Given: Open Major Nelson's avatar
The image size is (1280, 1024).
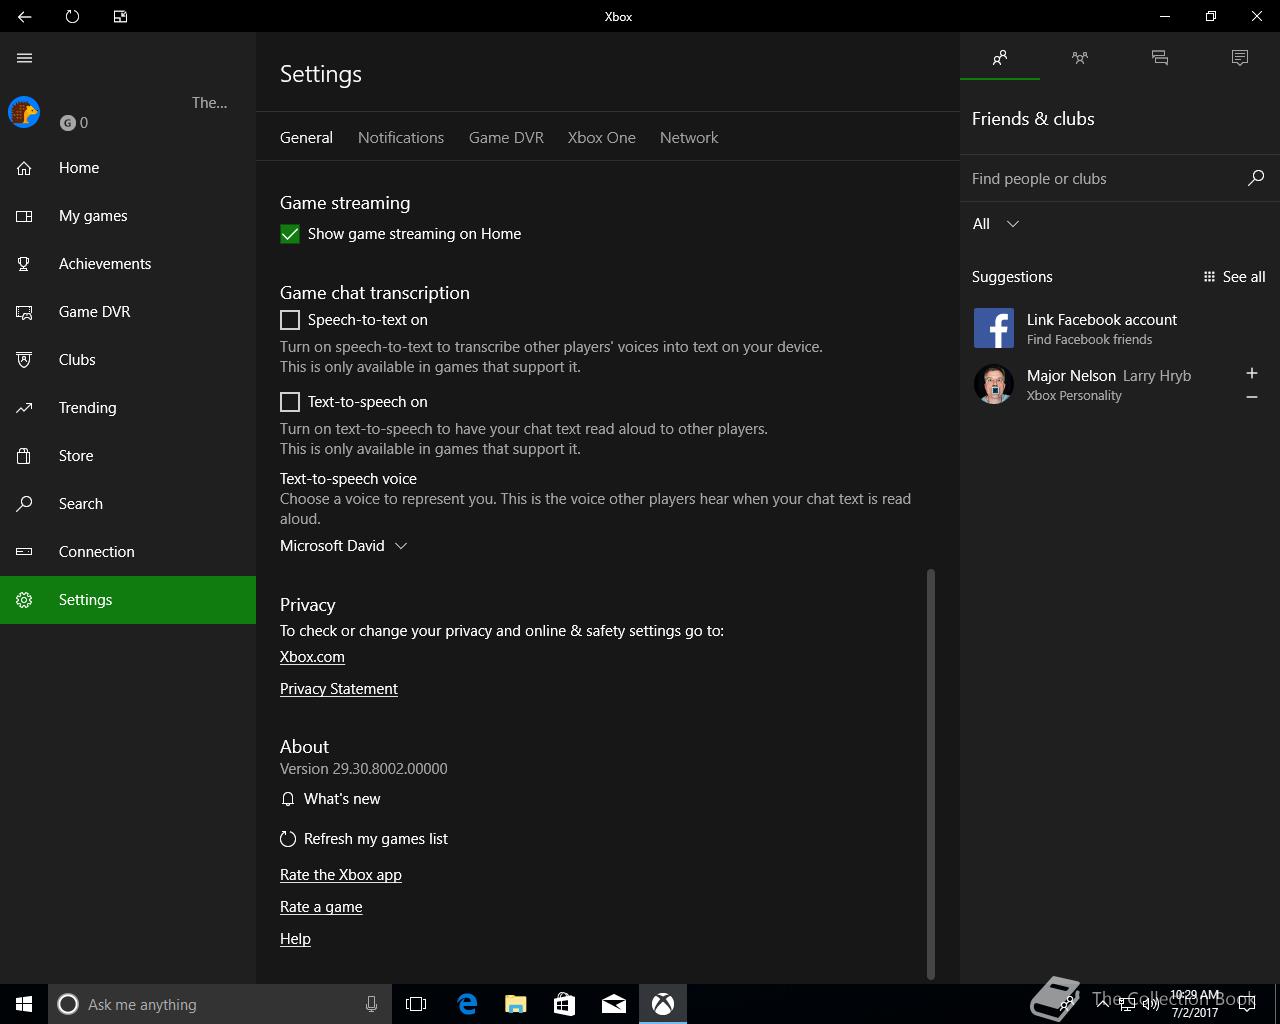Looking at the screenshot, I should [x=994, y=384].
